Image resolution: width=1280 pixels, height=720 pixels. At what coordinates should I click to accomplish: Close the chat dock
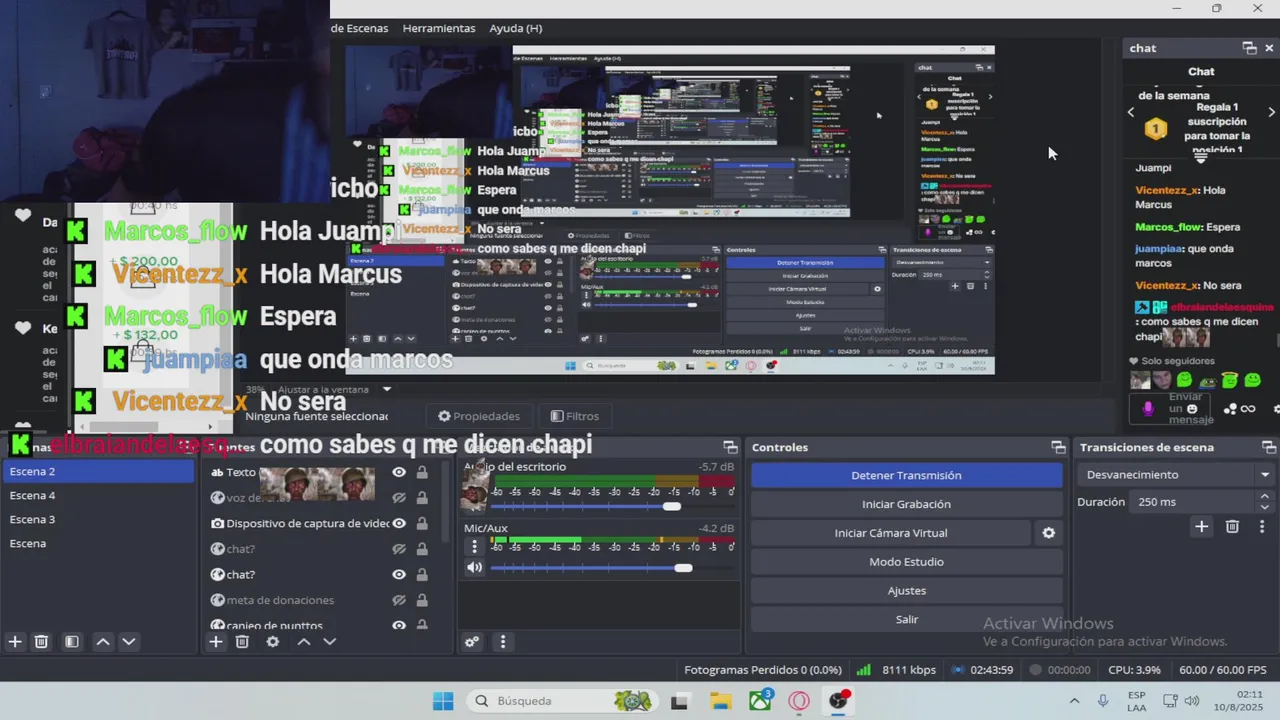(1269, 48)
